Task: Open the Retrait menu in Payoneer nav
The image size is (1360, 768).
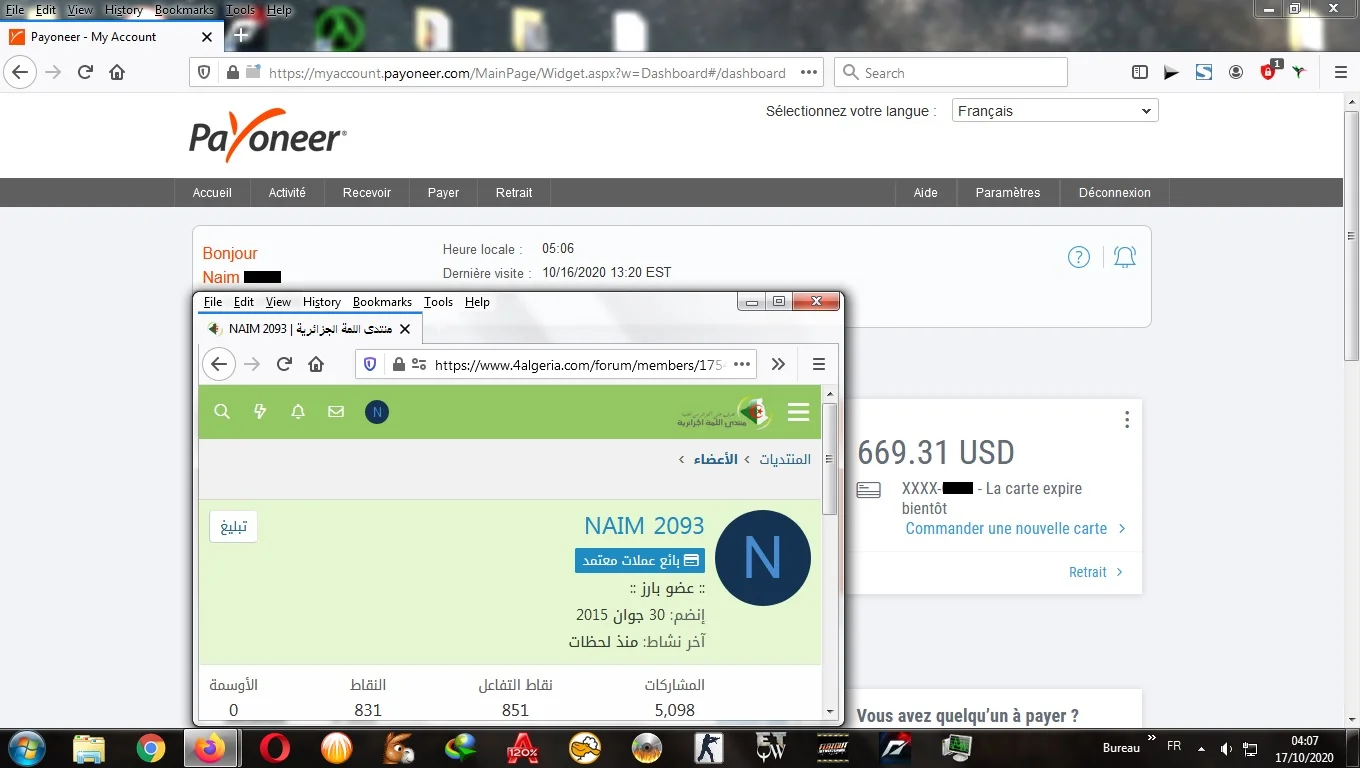Action: pos(514,193)
